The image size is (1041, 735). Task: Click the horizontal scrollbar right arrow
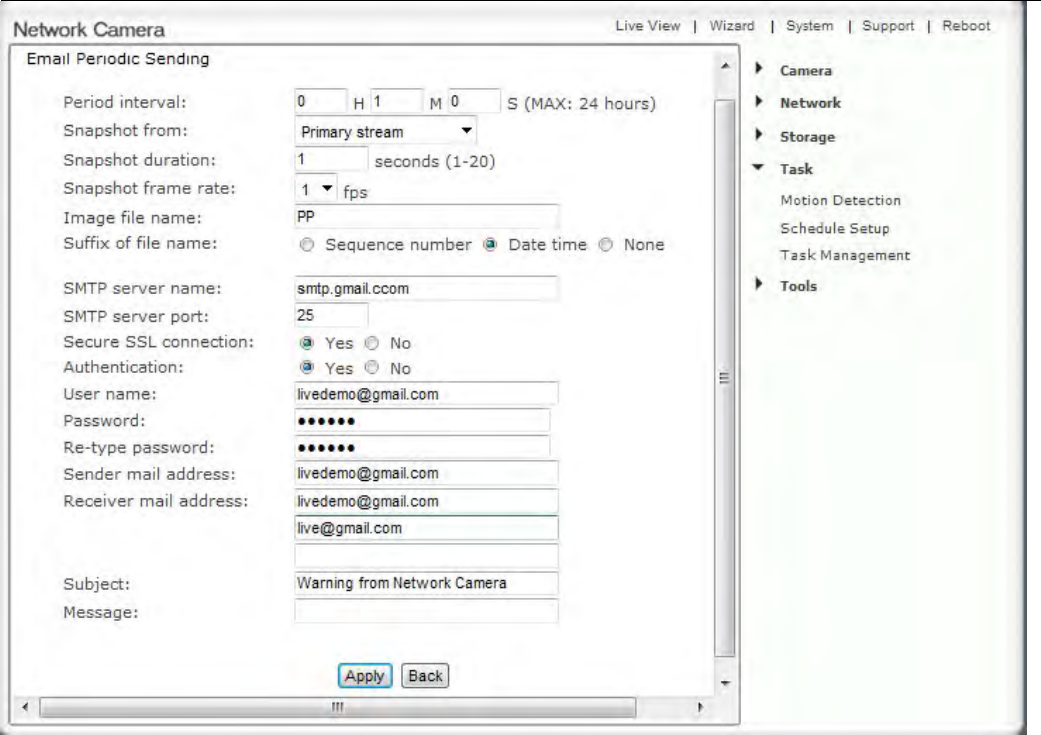coord(700,707)
